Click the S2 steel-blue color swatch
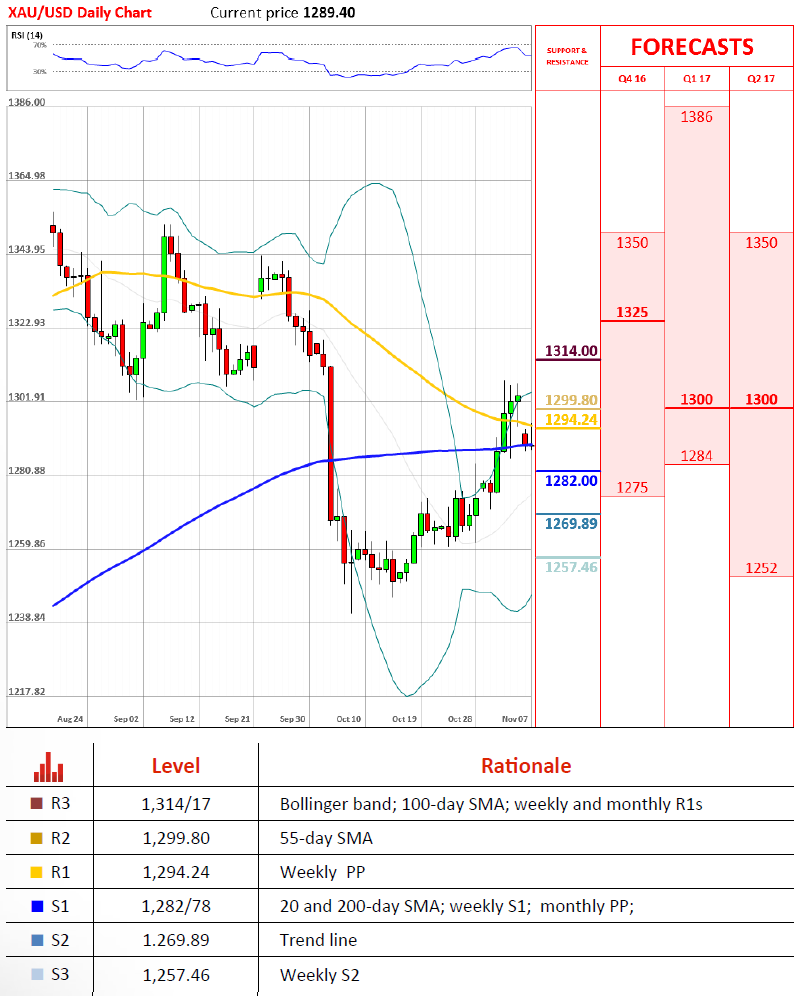The width and height of the screenshot is (802, 996). point(37,940)
